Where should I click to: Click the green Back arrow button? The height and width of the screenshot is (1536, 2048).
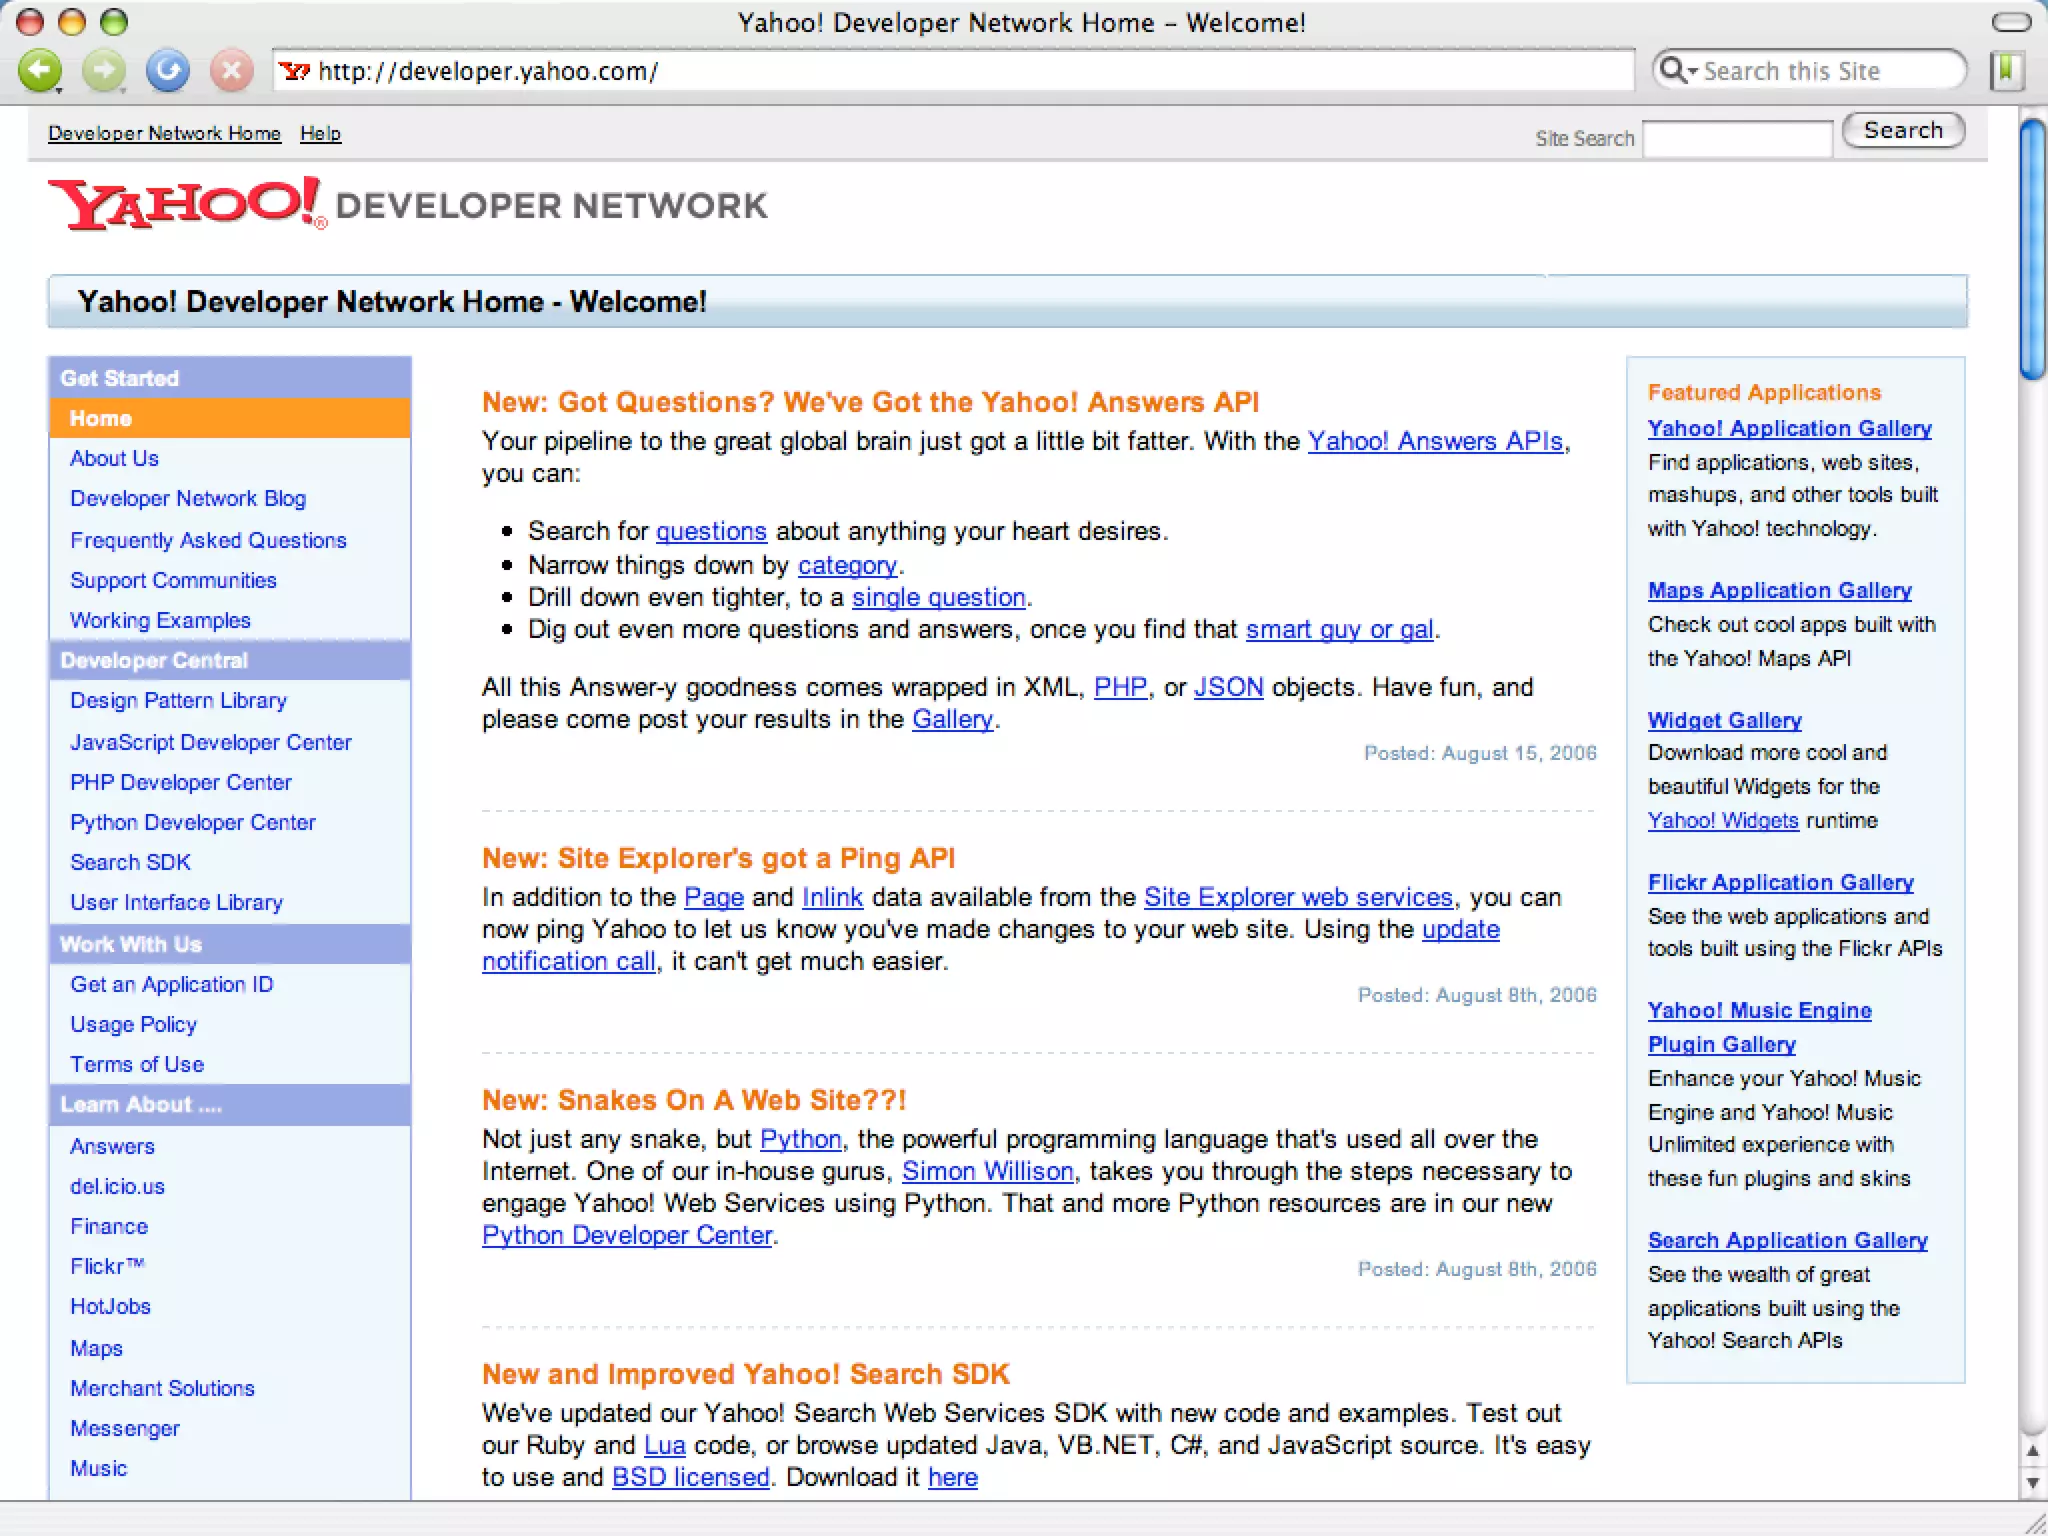(40, 71)
